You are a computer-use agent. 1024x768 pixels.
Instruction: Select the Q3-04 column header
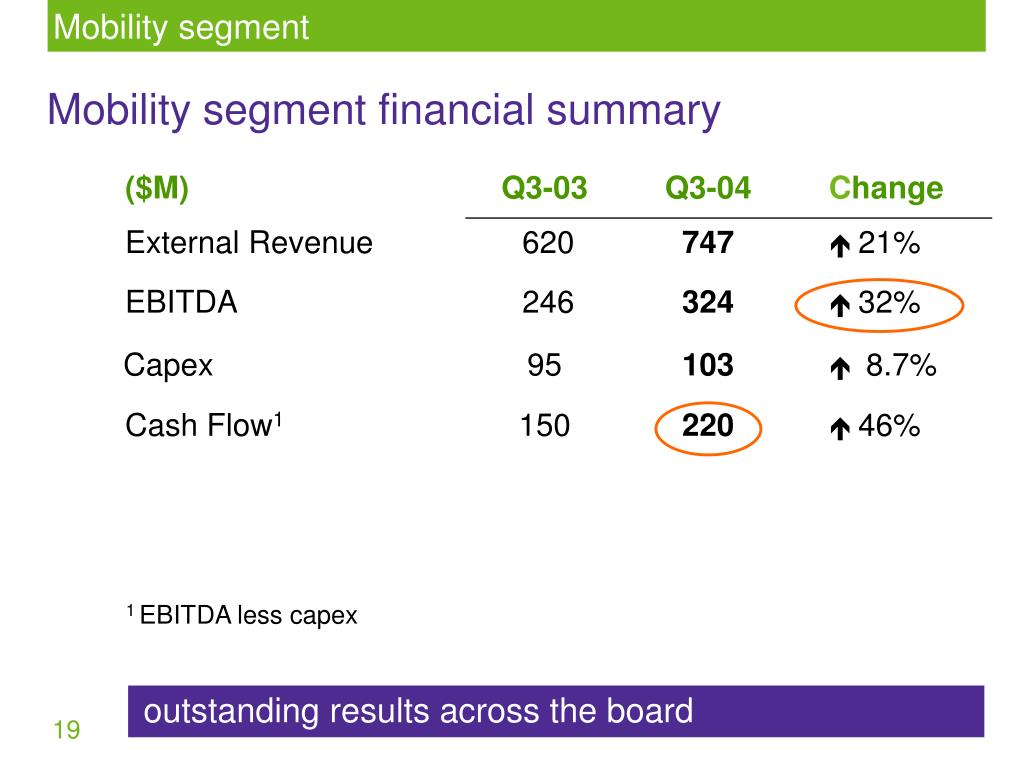click(x=708, y=188)
